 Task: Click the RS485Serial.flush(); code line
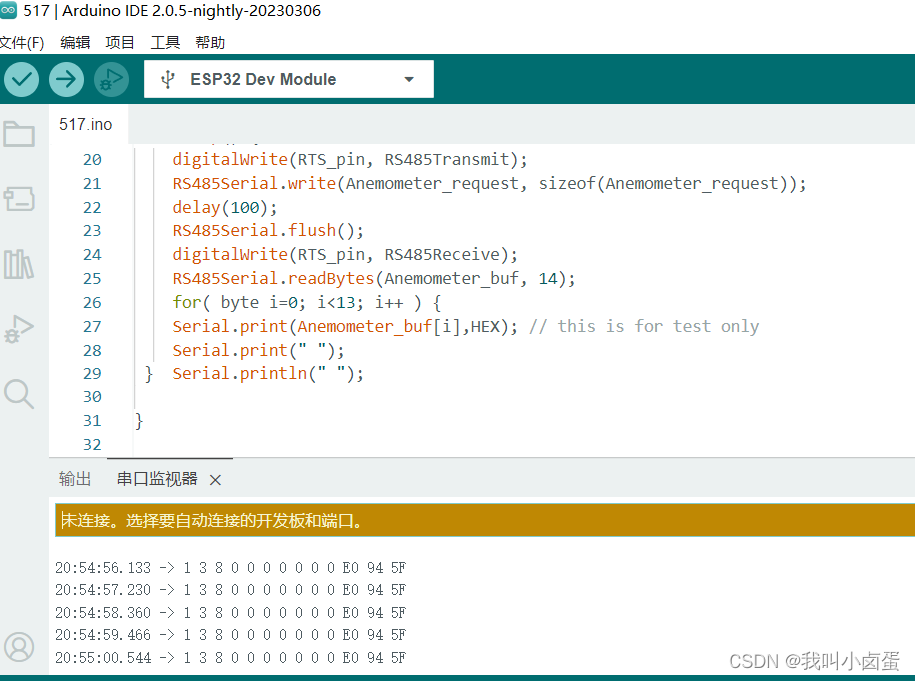[x=268, y=231]
